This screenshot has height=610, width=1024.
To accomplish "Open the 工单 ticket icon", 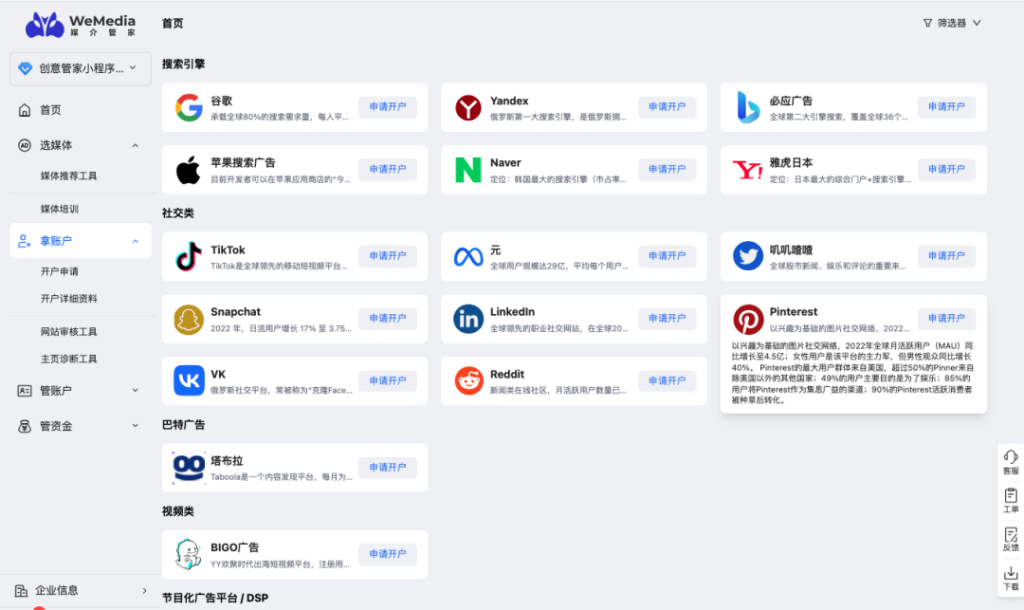I will (1010, 500).
